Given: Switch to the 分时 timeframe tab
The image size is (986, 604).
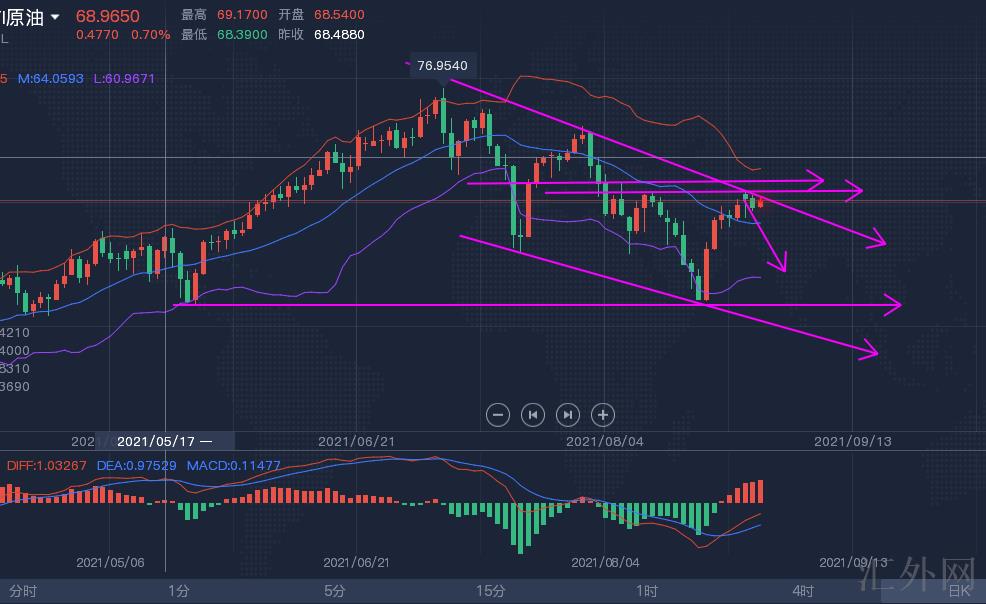Looking at the screenshot, I should coord(23,591).
